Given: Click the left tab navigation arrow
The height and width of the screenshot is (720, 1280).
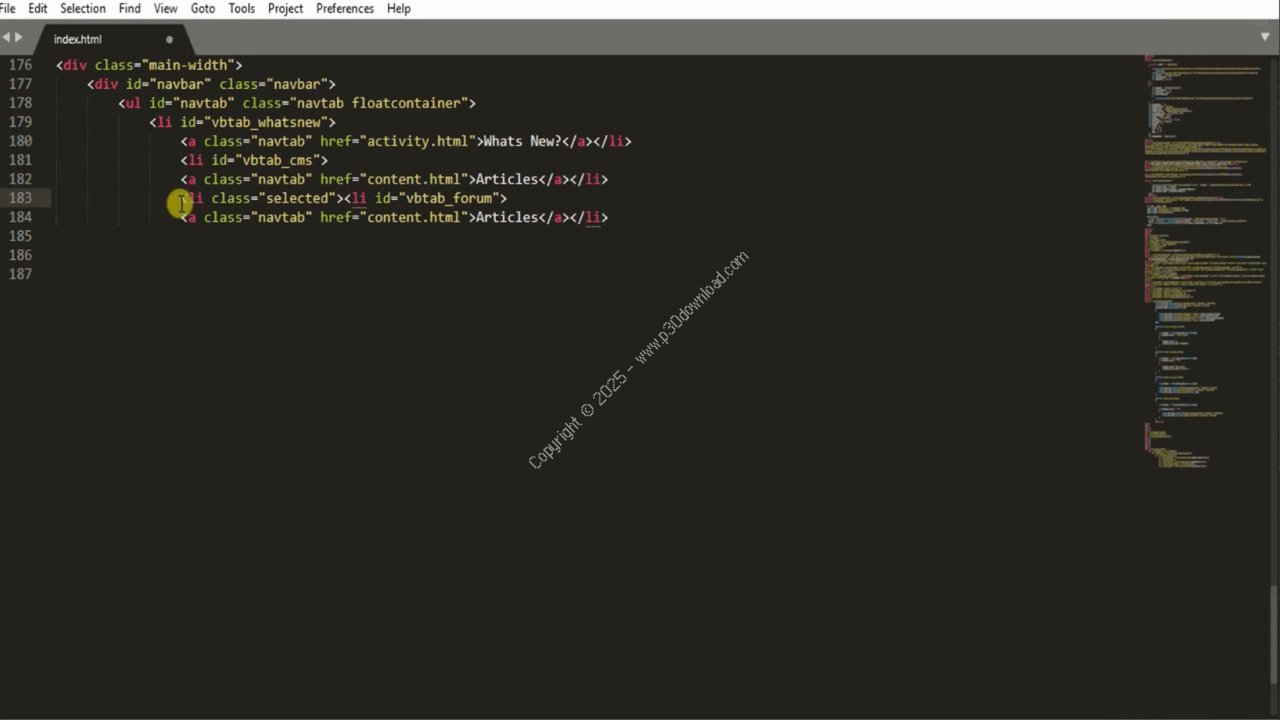Looking at the screenshot, I should tap(6, 38).
